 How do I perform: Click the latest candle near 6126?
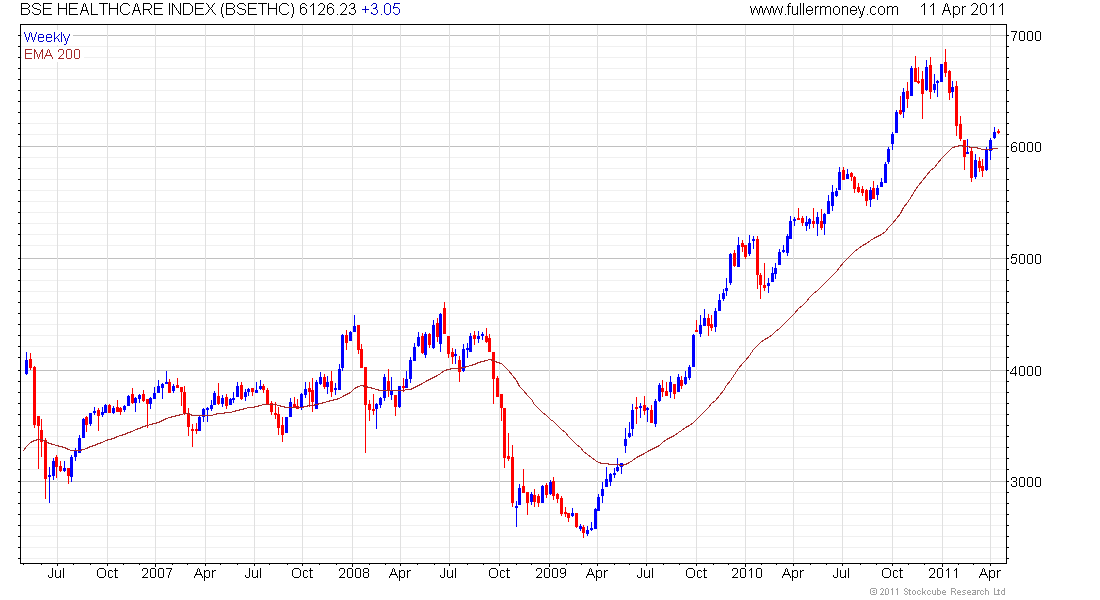(998, 132)
